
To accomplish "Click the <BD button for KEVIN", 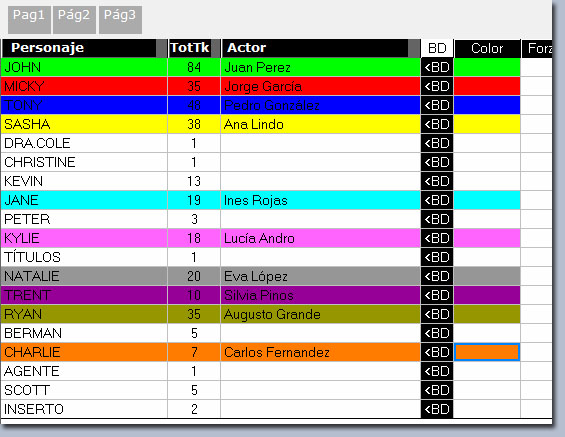I will [437, 181].
